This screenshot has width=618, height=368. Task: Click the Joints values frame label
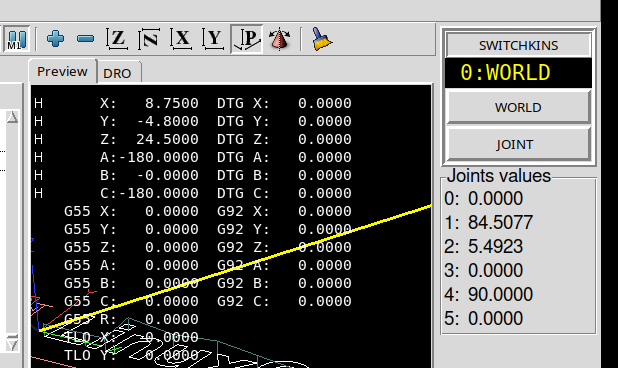coord(499,176)
